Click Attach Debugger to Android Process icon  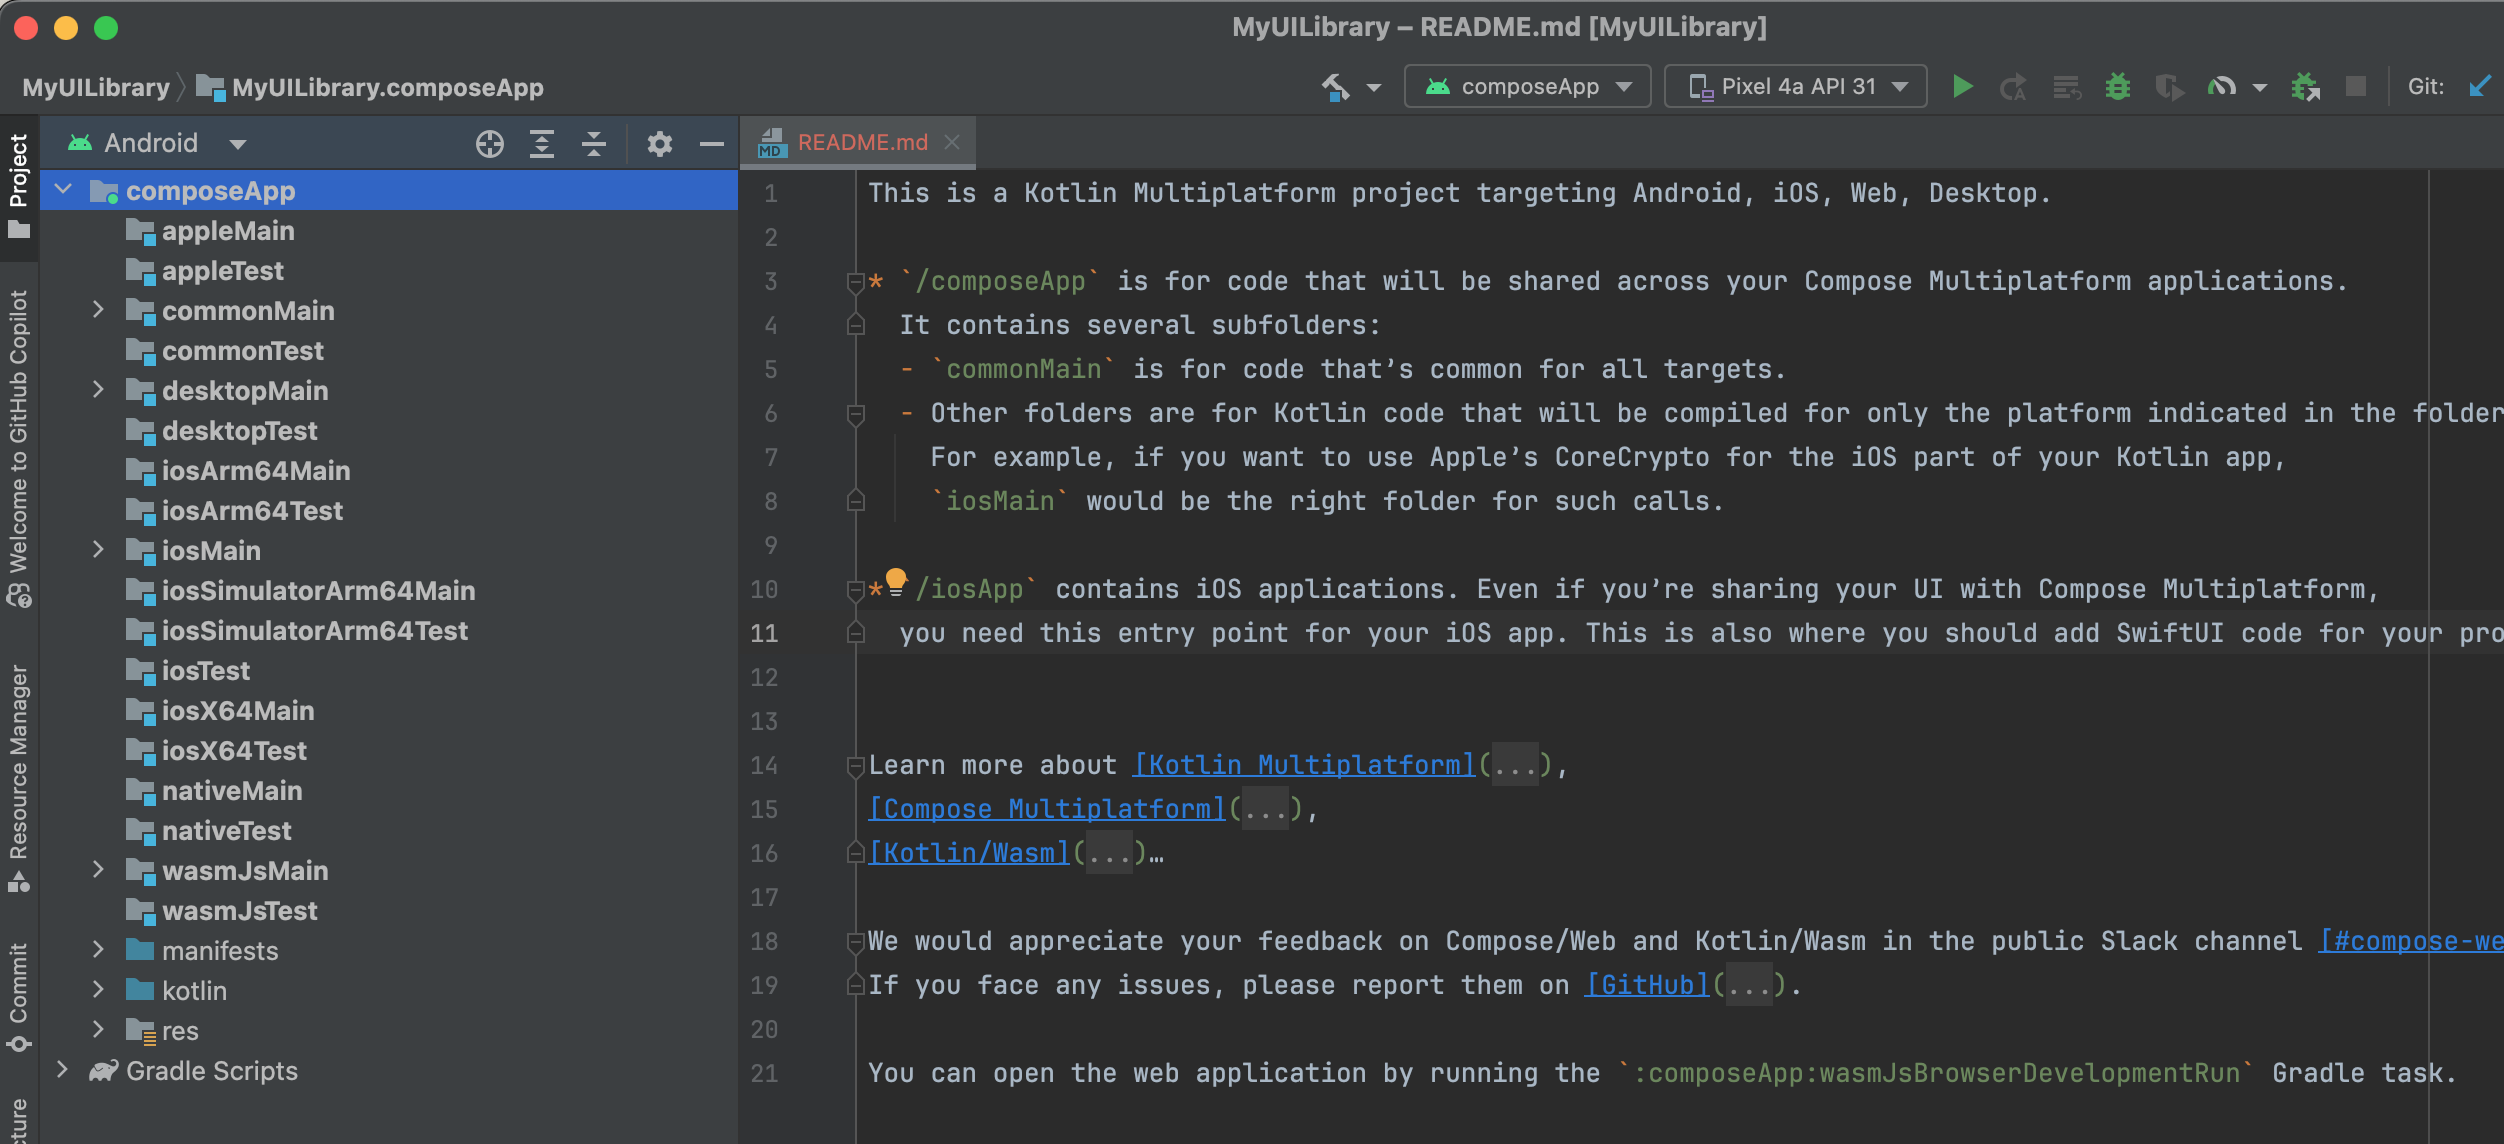coord(2306,88)
